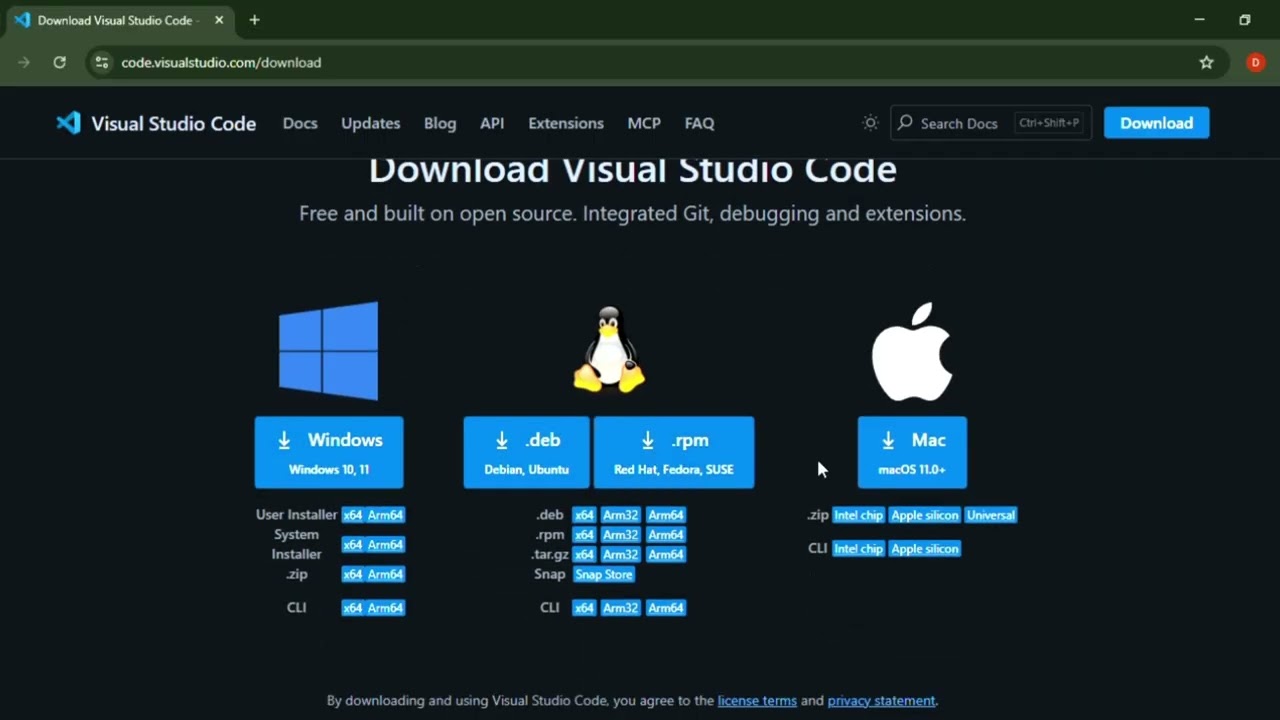Select Intel chip for Mac .zip
The image size is (1280, 720).
(x=859, y=515)
